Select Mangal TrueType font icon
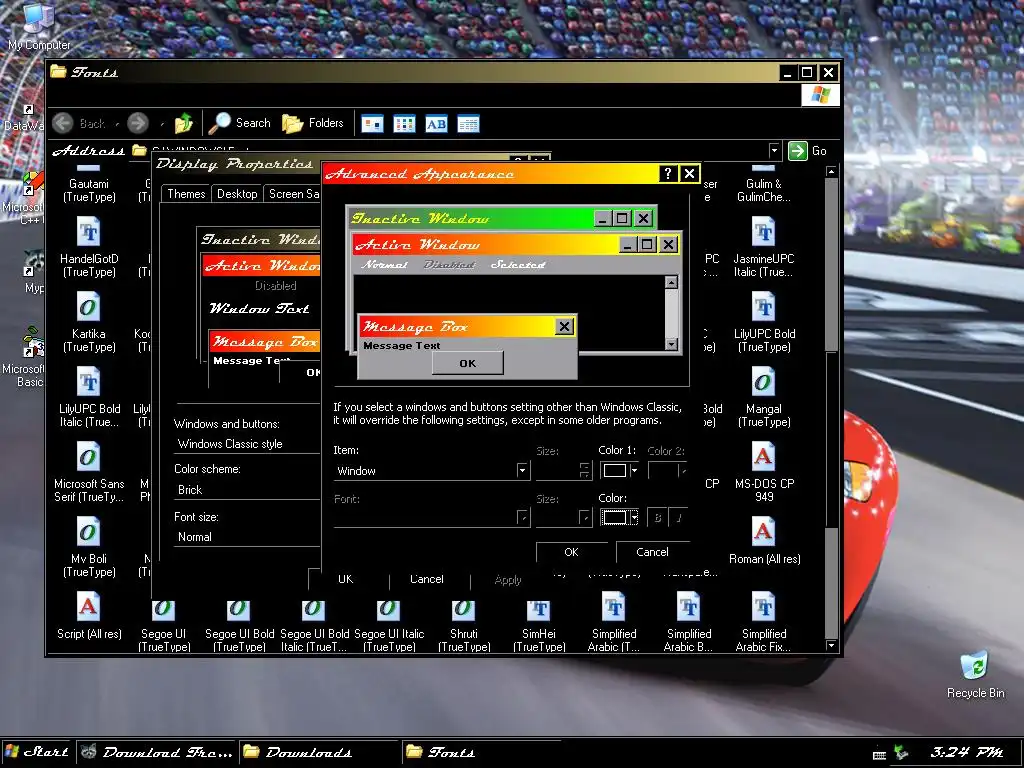 [763, 398]
